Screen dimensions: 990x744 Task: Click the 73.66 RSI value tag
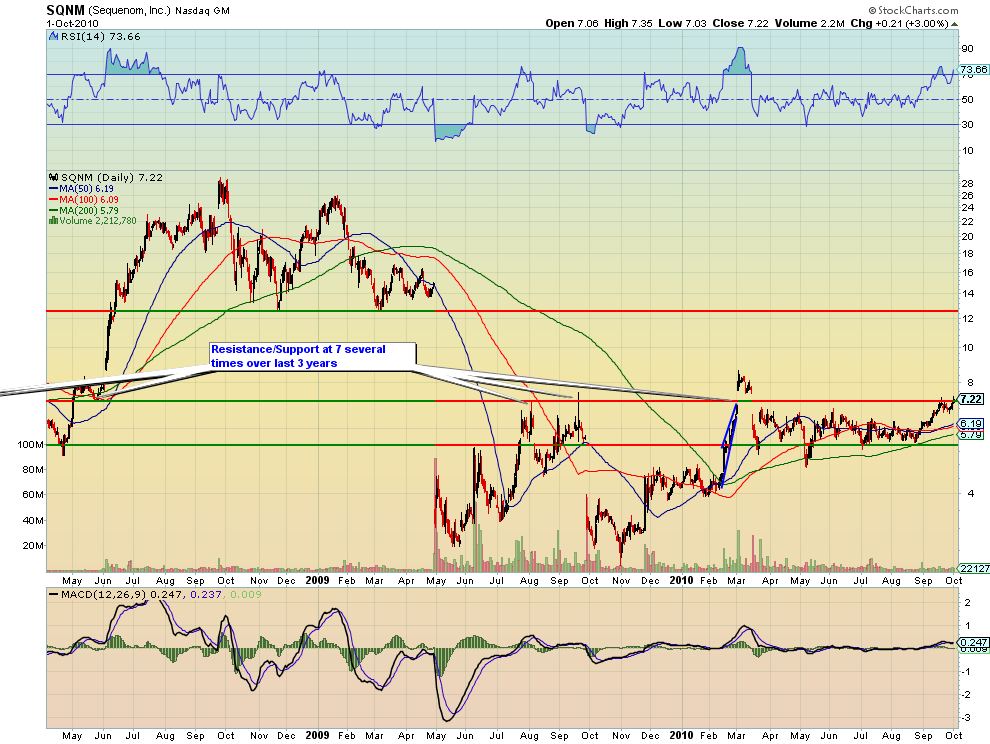click(x=974, y=69)
